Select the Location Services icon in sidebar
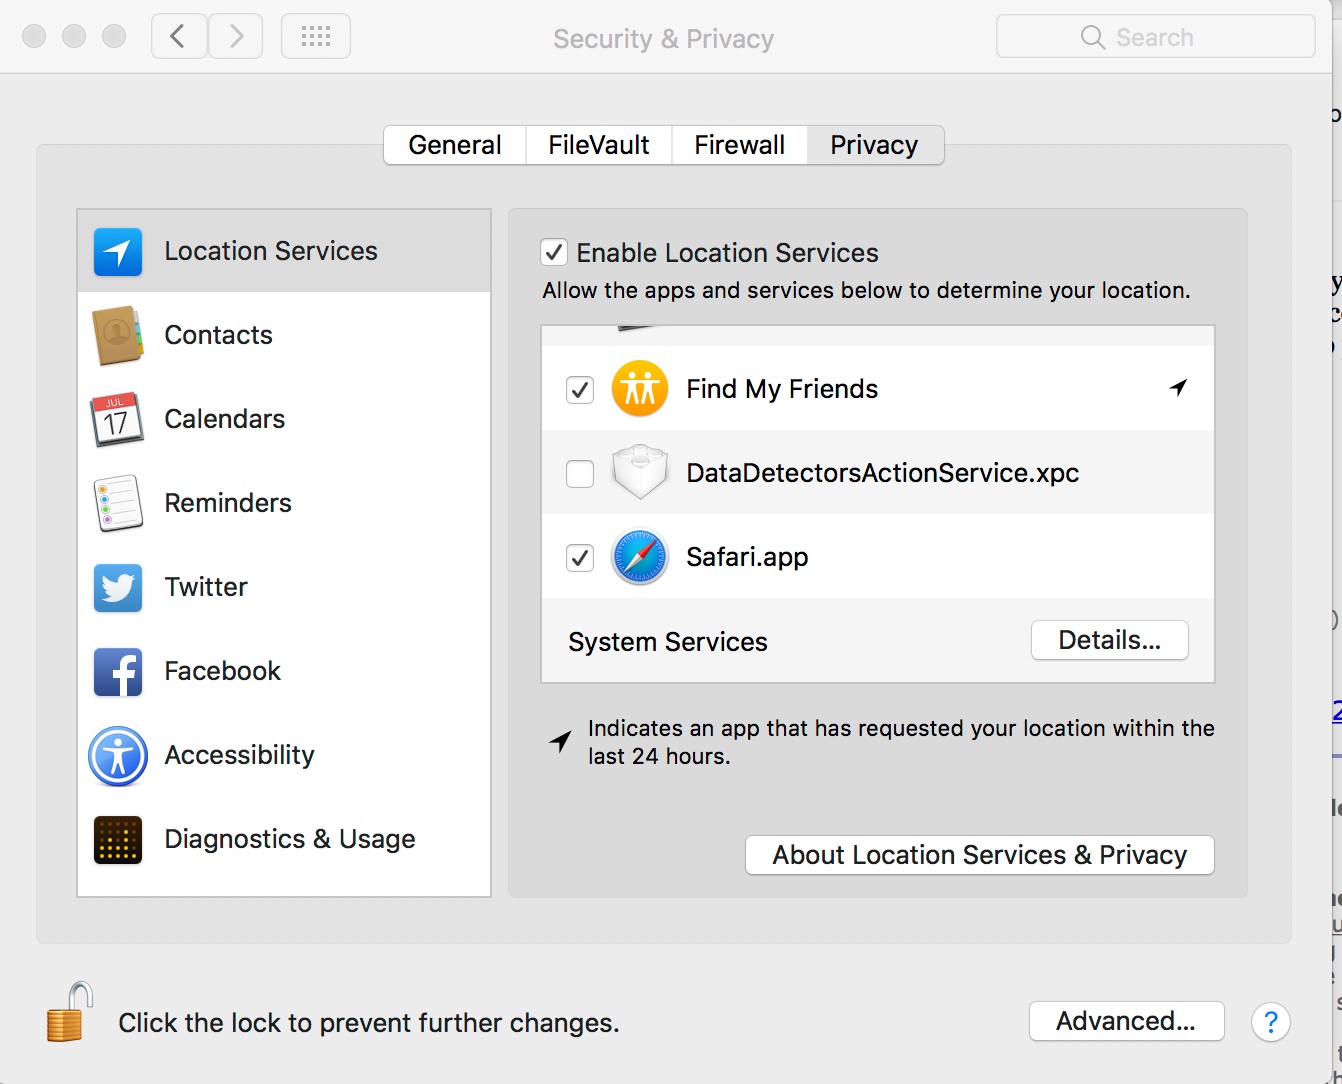 click(118, 251)
